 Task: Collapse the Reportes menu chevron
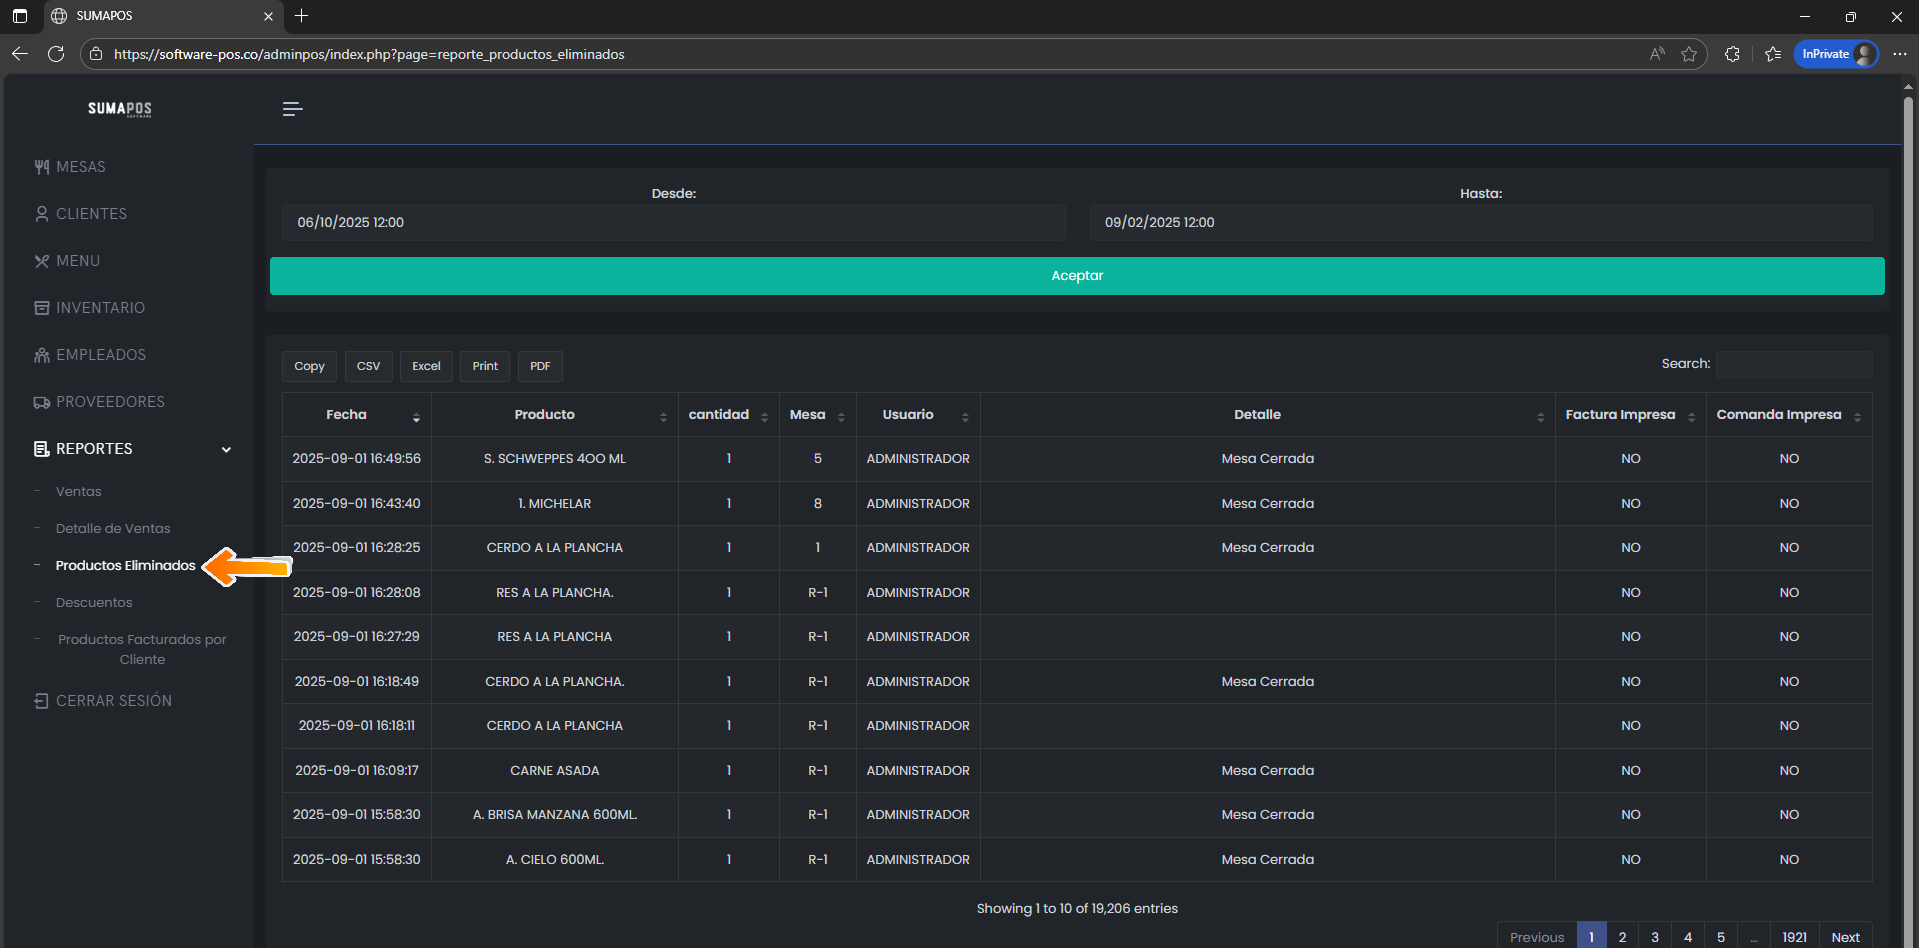click(x=226, y=449)
